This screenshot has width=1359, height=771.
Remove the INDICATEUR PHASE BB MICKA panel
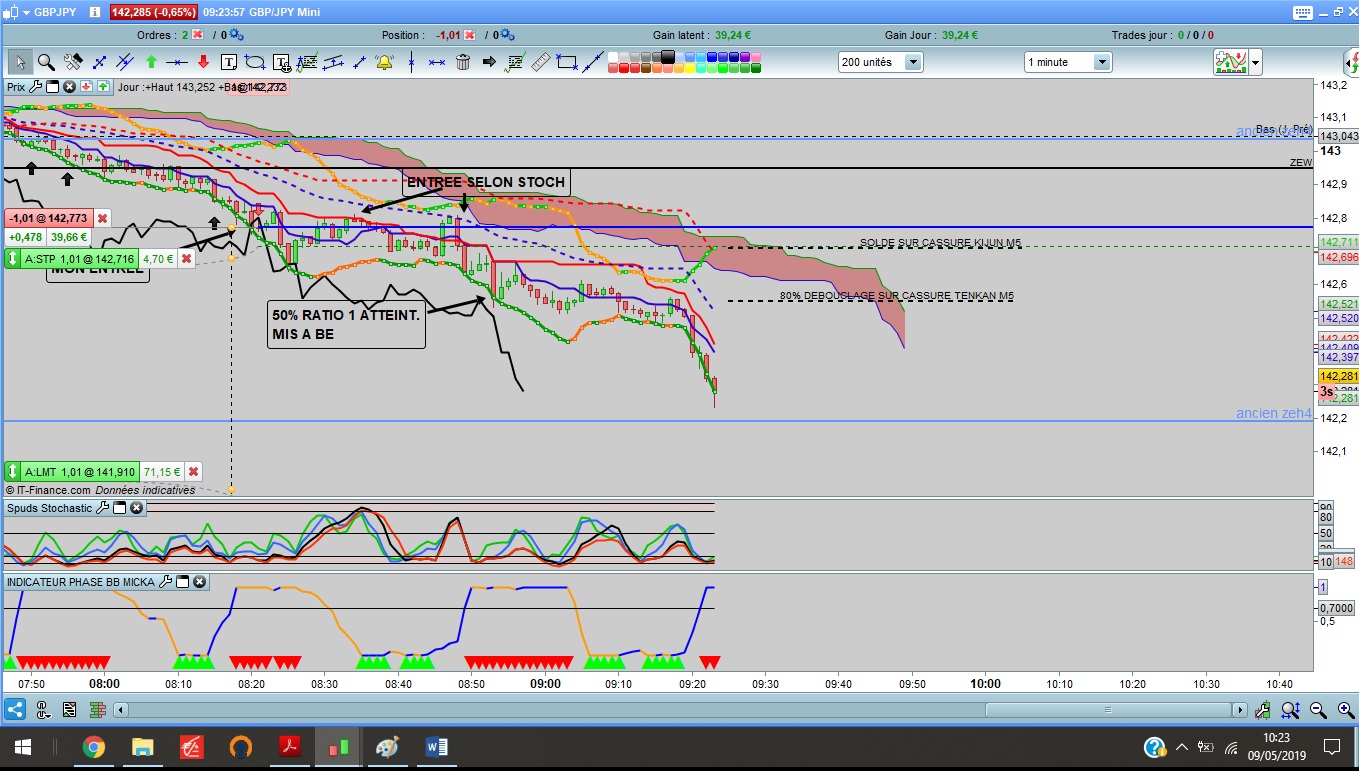pyautogui.click(x=199, y=581)
